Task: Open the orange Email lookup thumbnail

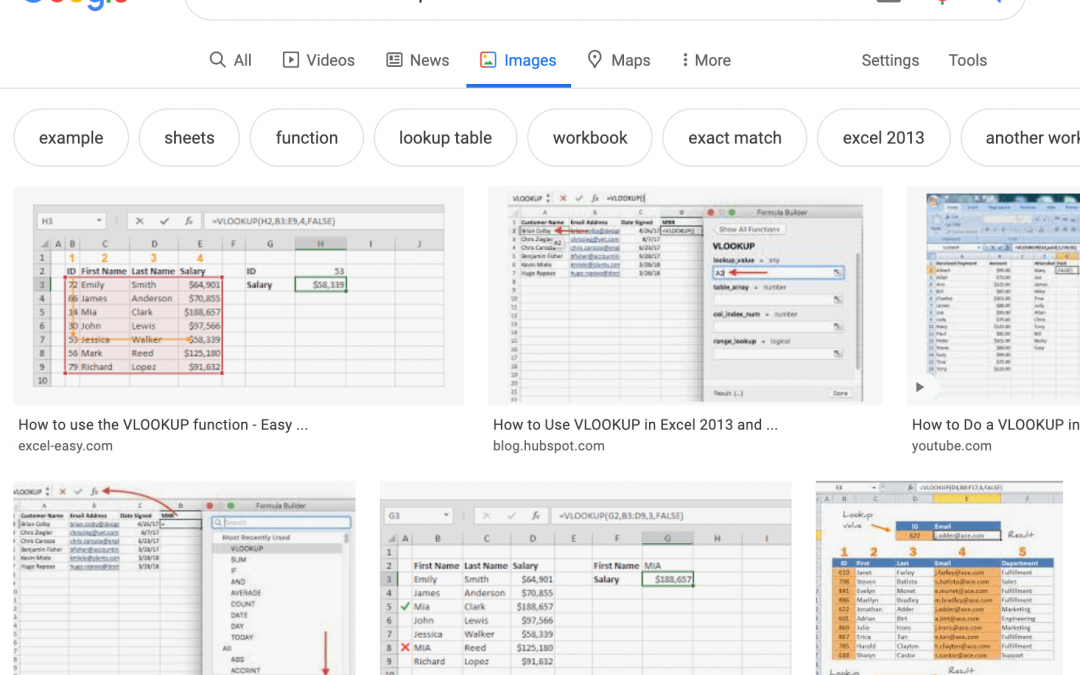Action: point(939,578)
